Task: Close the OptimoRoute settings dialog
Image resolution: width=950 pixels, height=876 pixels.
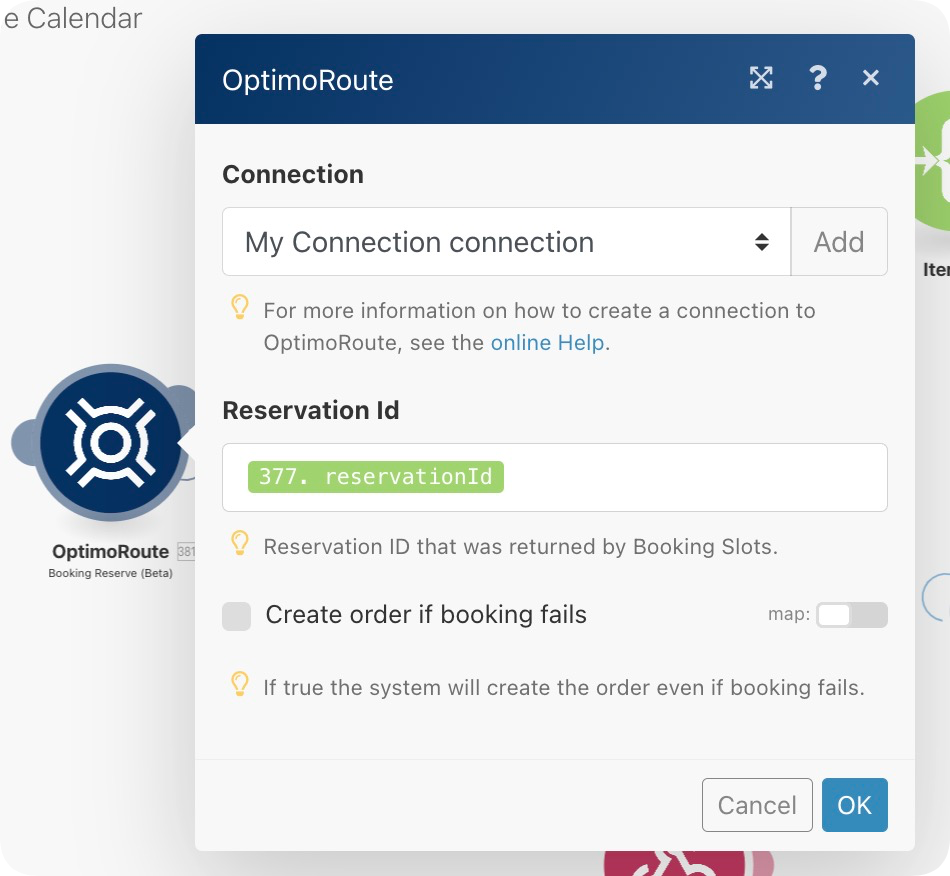Action: pyautogui.click(x=871, y=78)
